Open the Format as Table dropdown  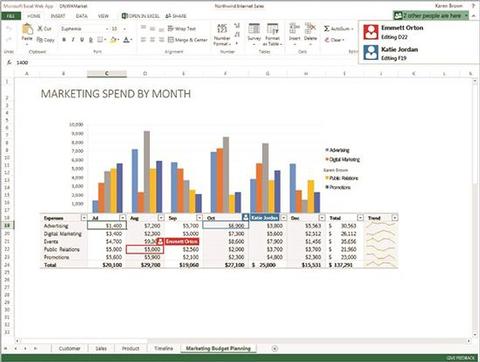tap(272, 34)
